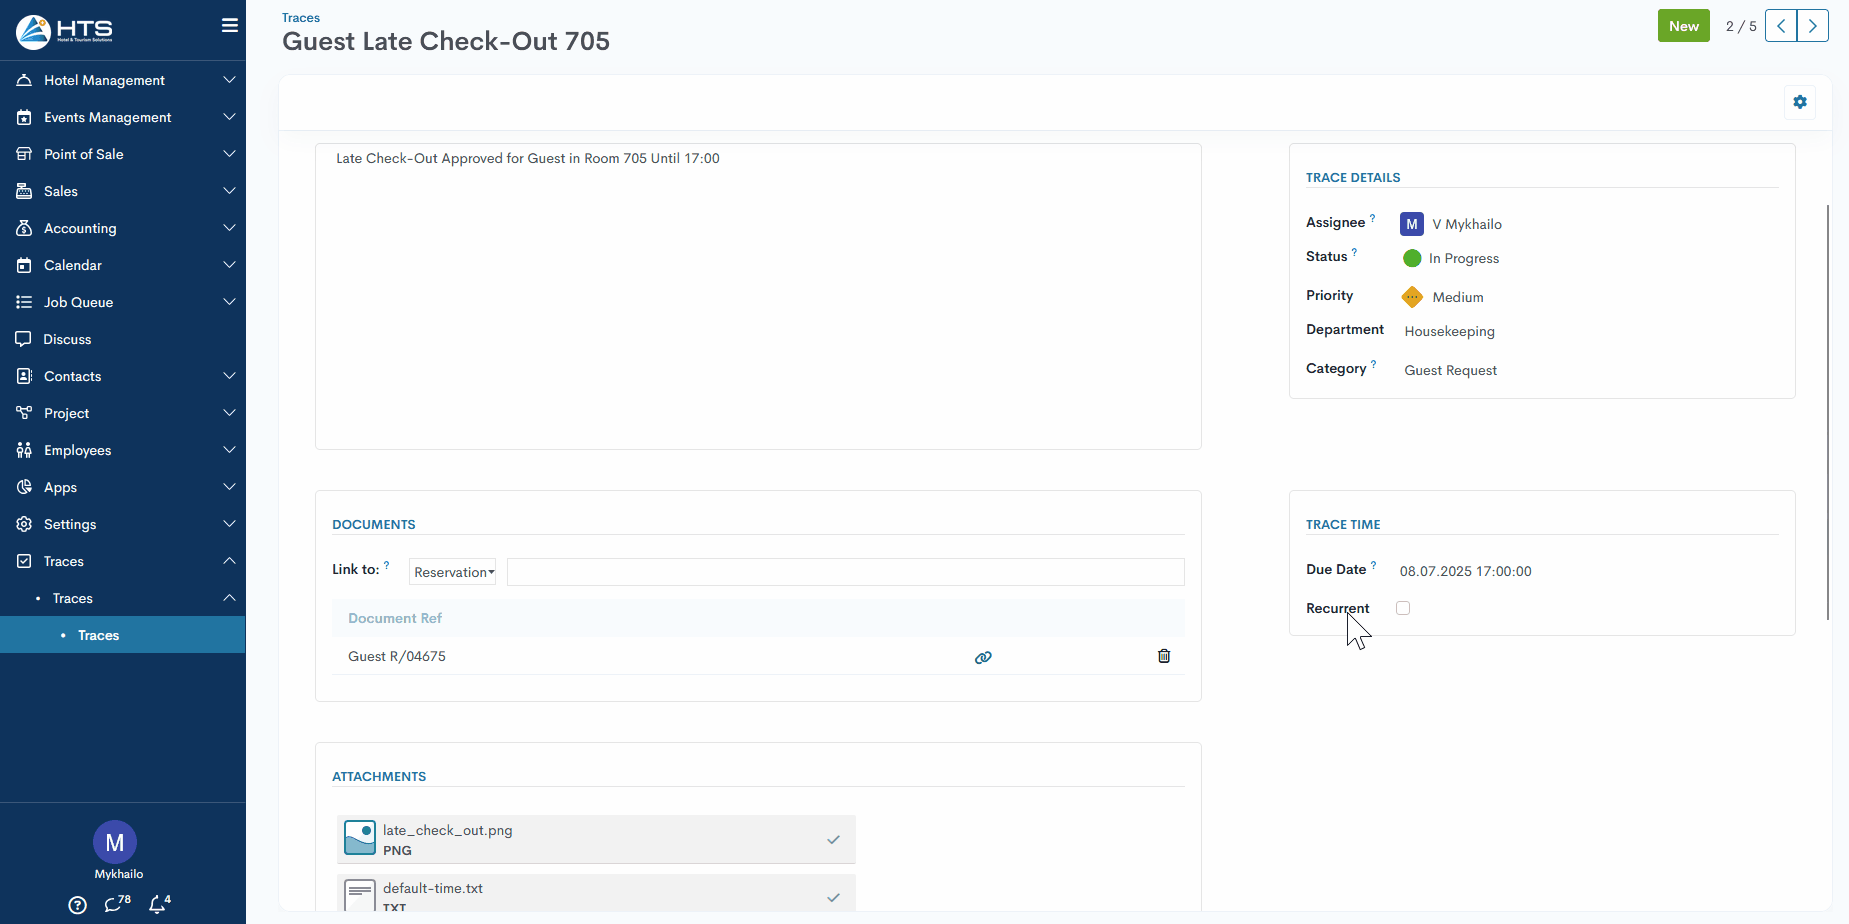The image size is (1849, 924).
Task: Click the checkmark on late_check_out.png
Action: click(x=833, y=840)
